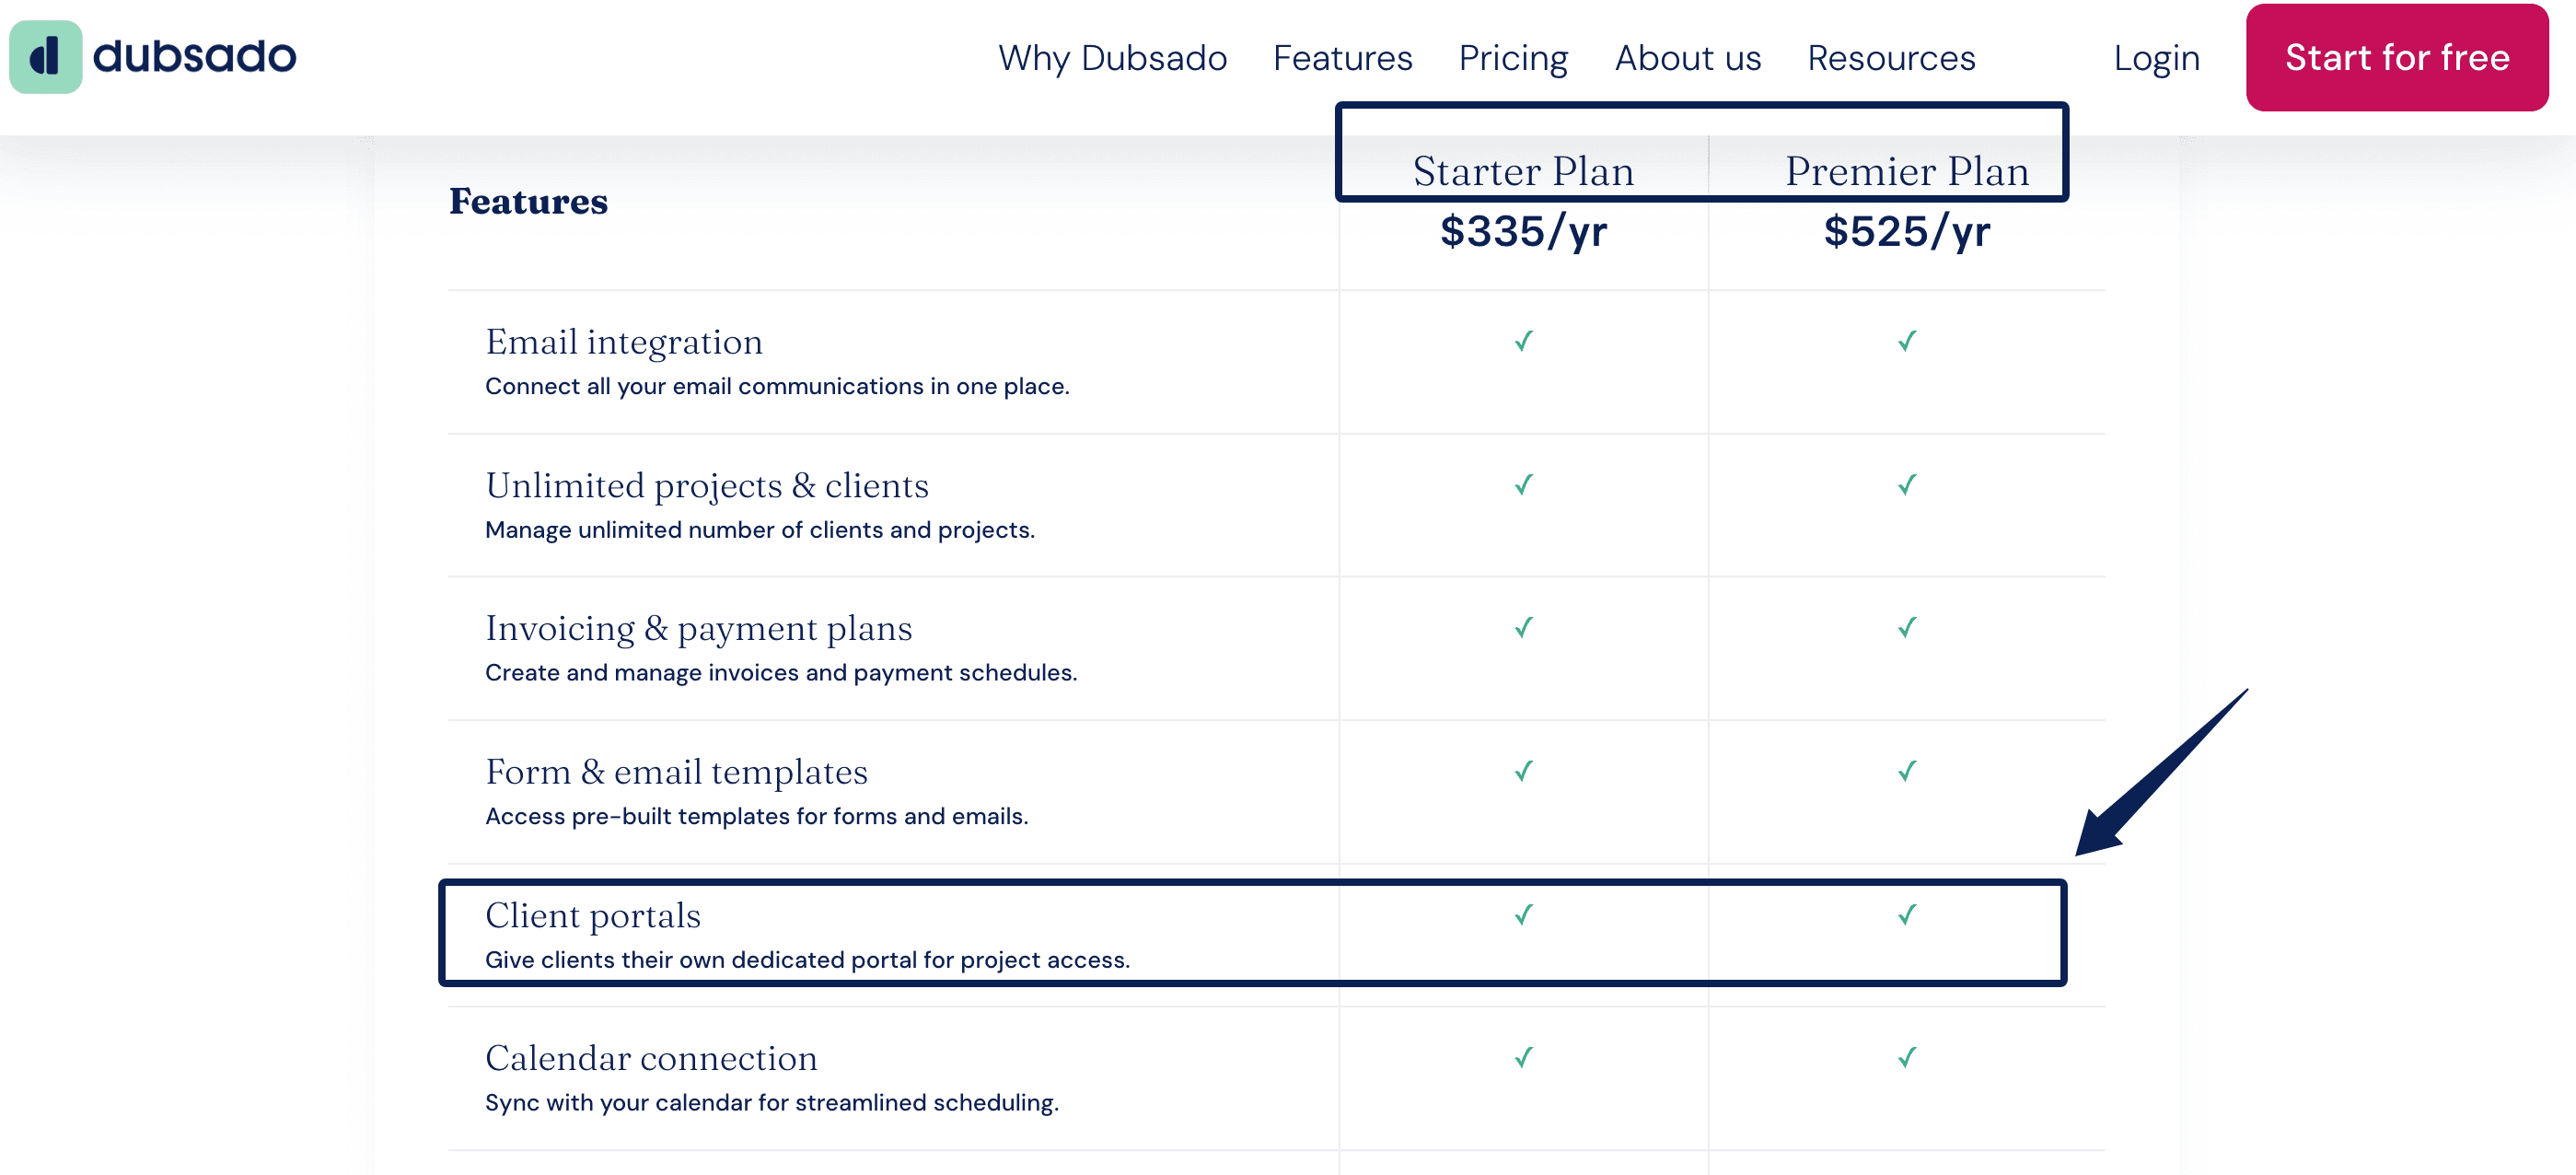Click the $525/yr price

[x=1907, y=231]
